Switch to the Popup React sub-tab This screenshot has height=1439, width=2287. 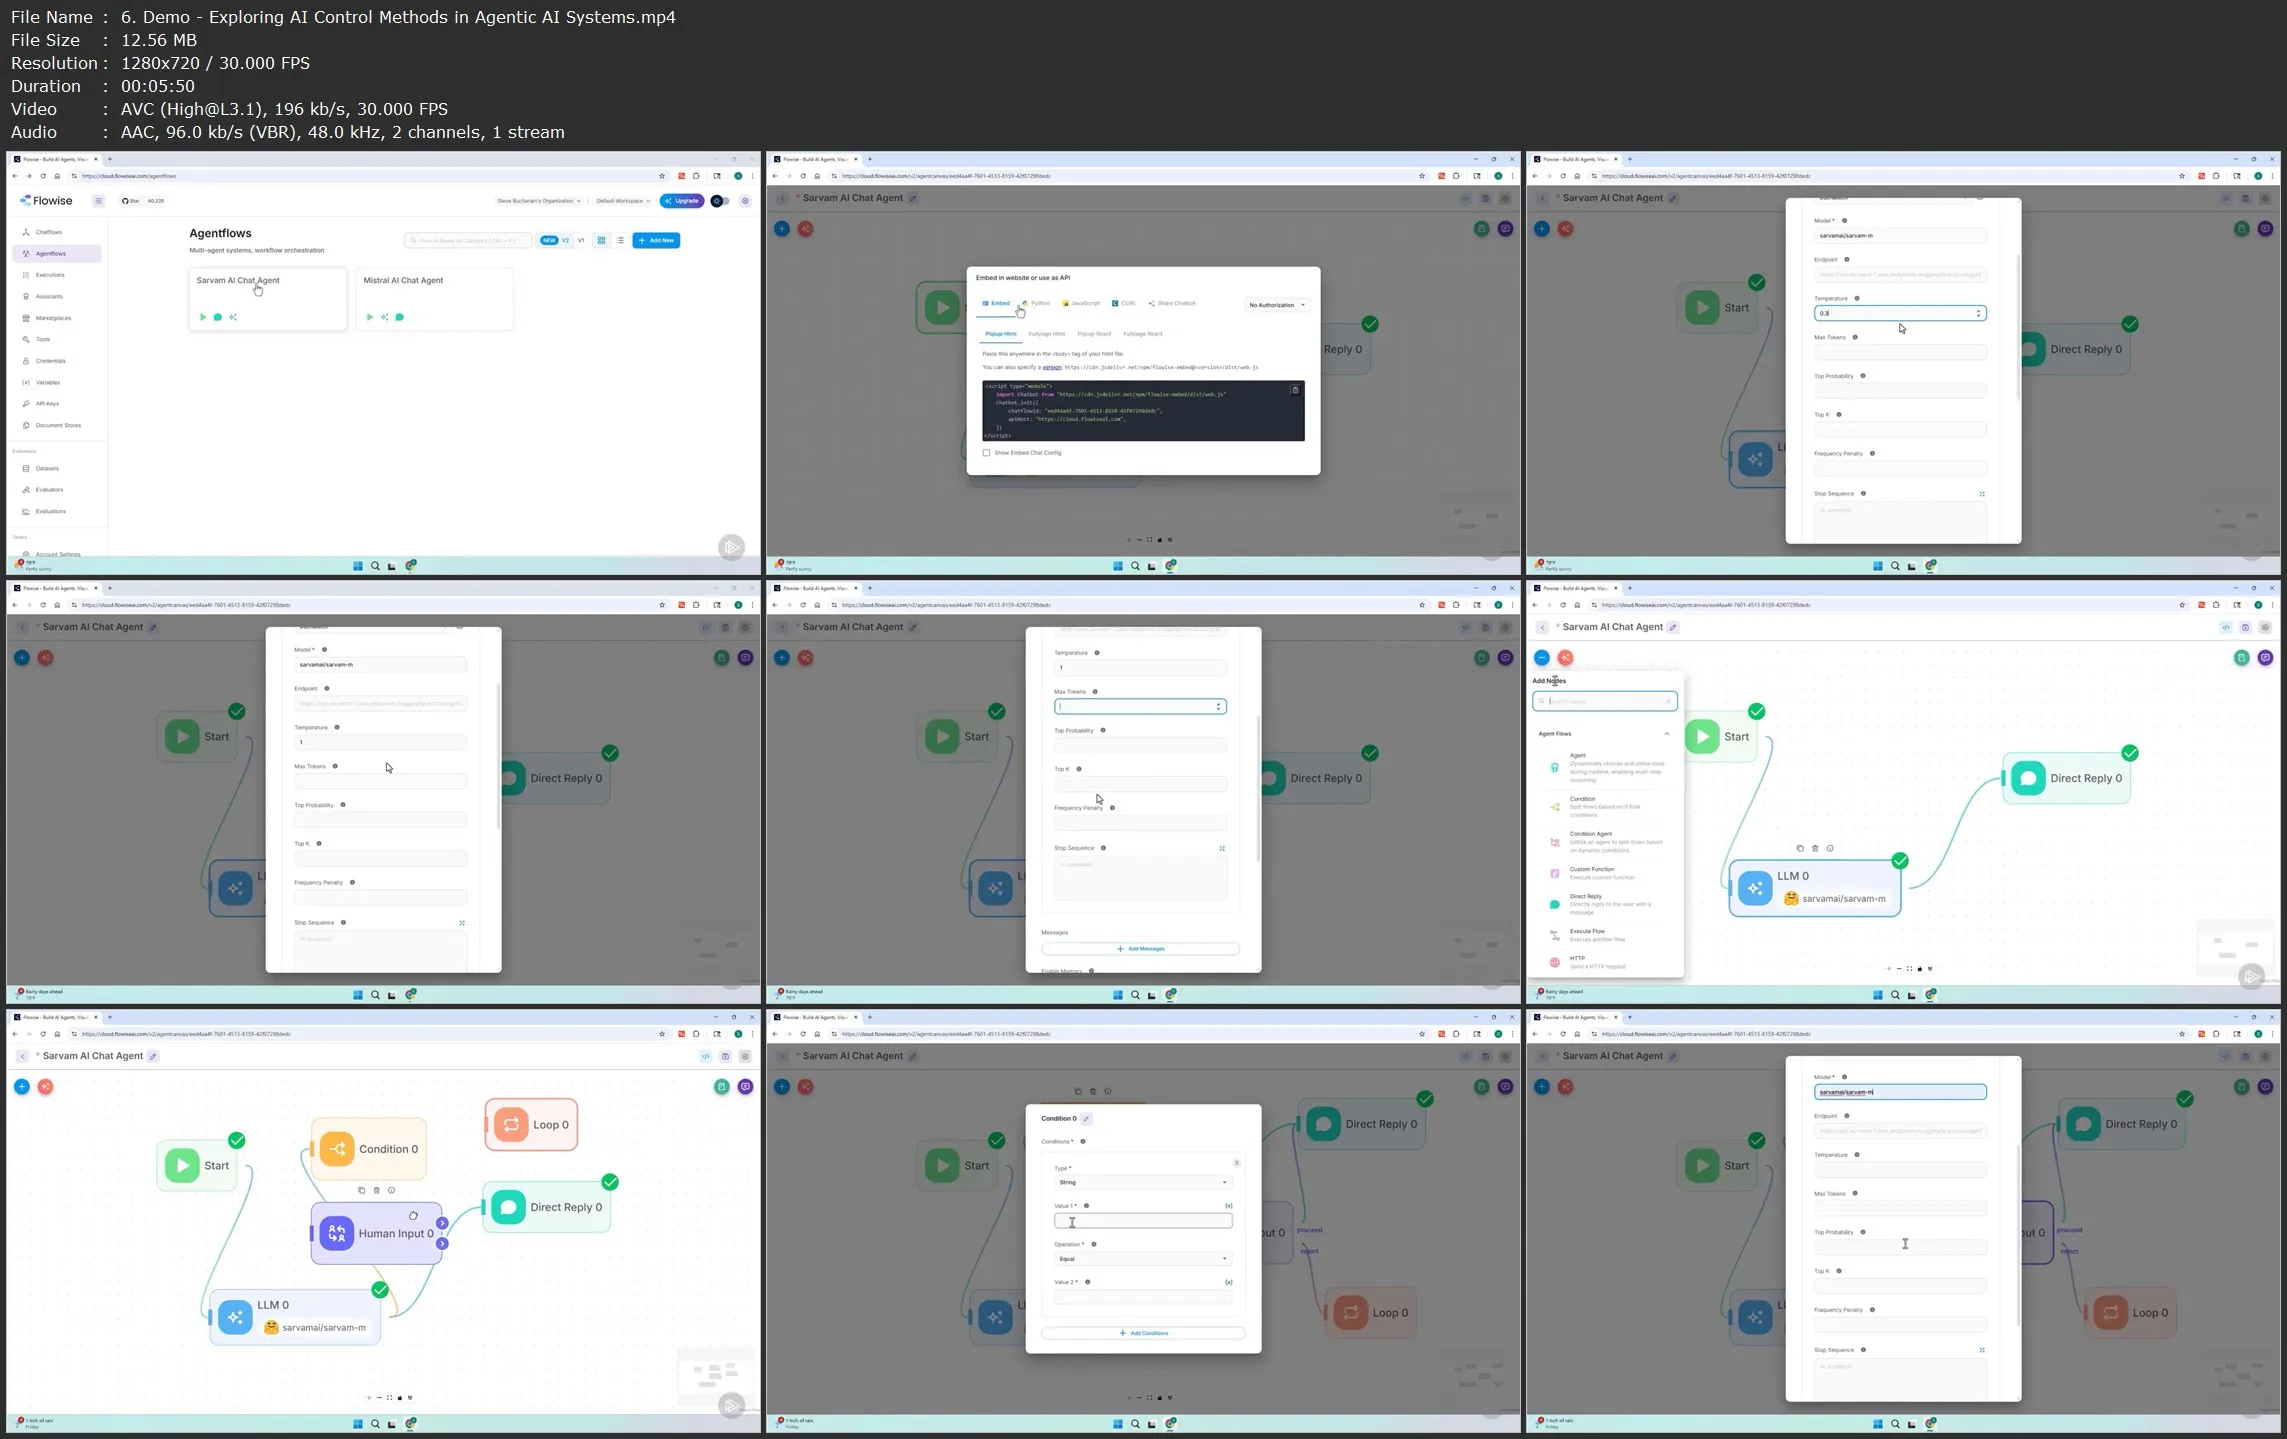click(x=1094, y=334)
